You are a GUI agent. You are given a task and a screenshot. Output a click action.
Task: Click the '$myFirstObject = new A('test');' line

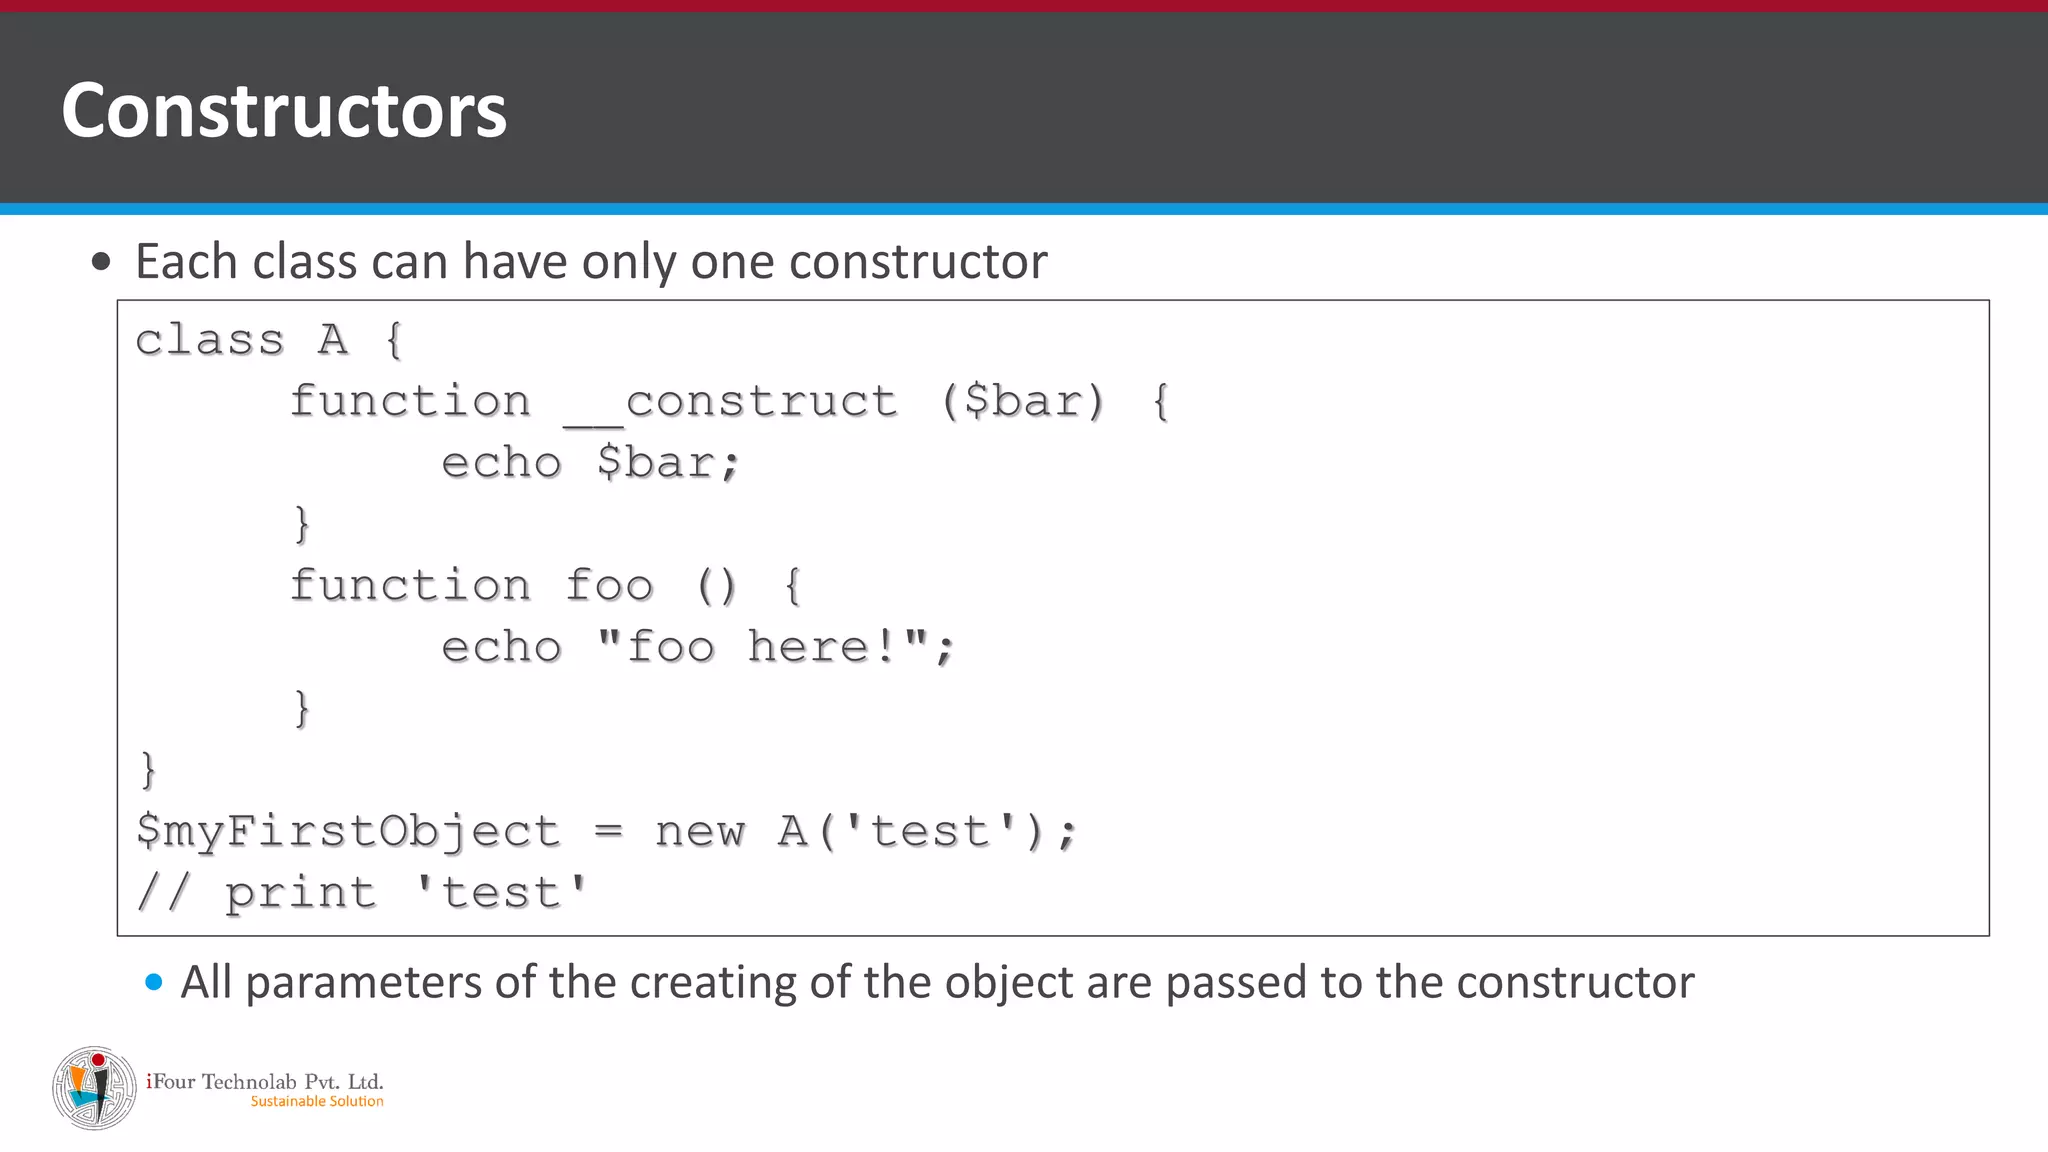click(x=607, y=831)
